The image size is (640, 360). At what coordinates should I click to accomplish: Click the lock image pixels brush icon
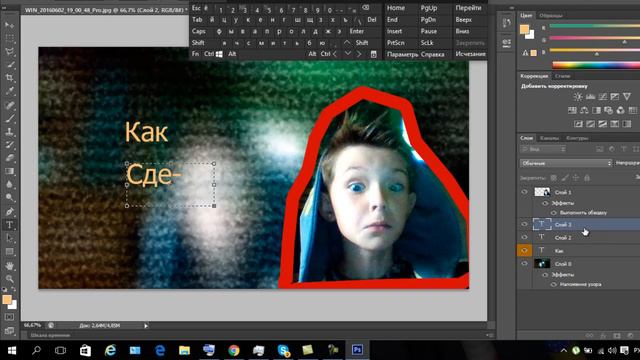[565, 178]
